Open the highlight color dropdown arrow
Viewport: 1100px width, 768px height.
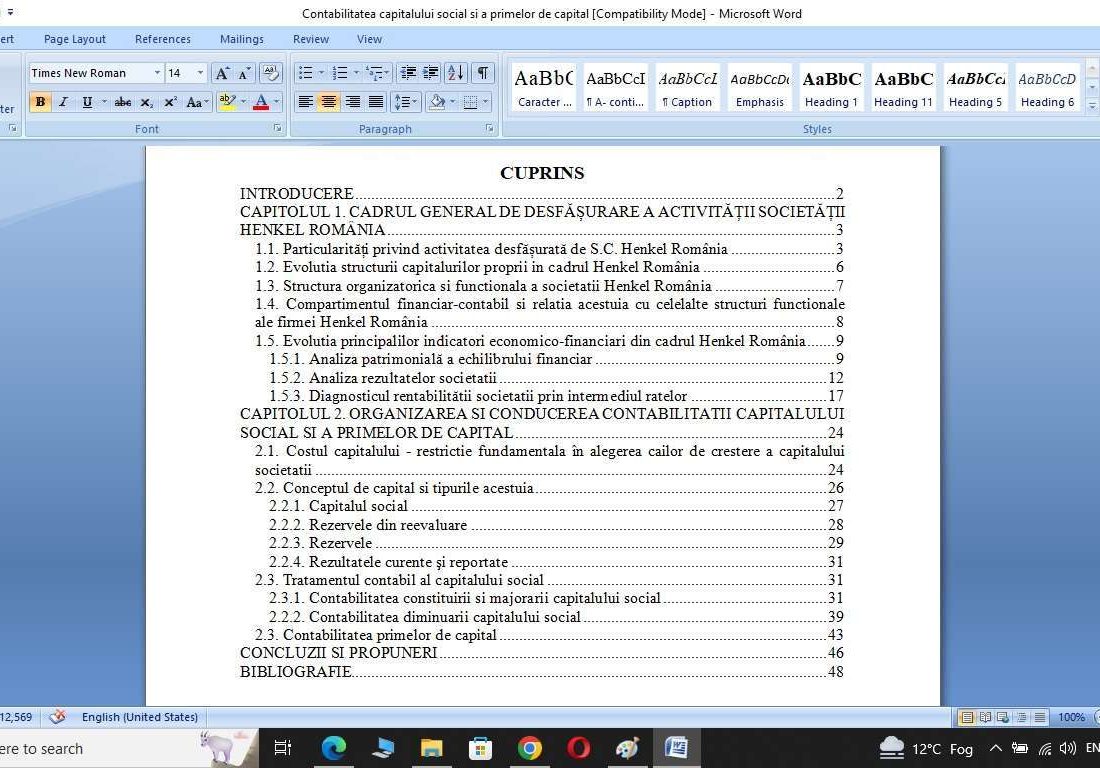[x=243, y=102]
